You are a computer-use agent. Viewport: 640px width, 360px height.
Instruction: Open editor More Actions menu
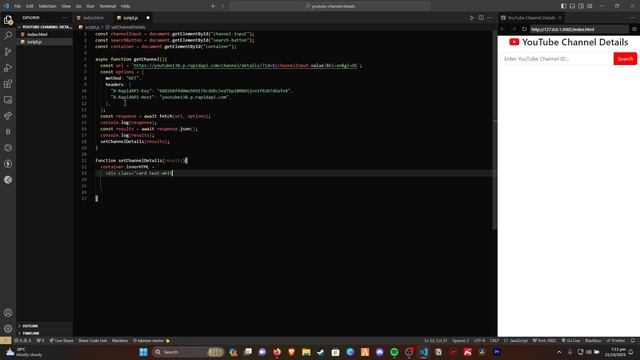tap(490, 18)
